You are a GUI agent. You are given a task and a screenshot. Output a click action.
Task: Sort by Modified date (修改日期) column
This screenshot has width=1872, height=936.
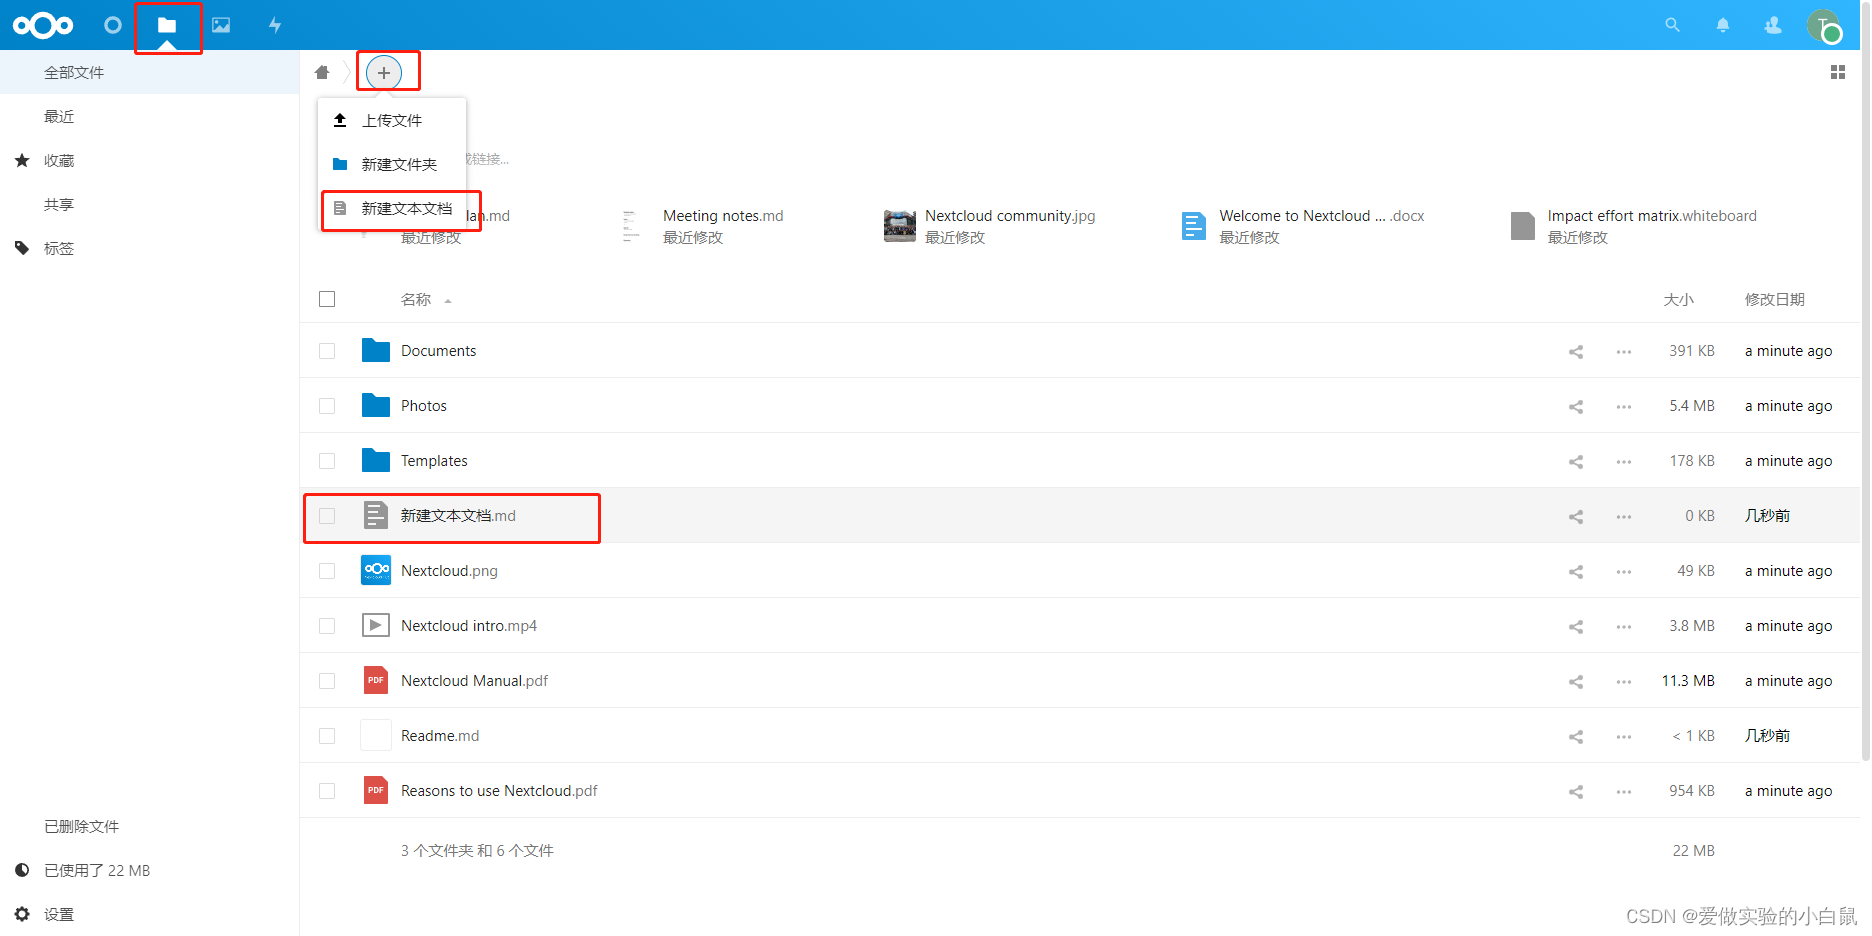click(1774, 299)
